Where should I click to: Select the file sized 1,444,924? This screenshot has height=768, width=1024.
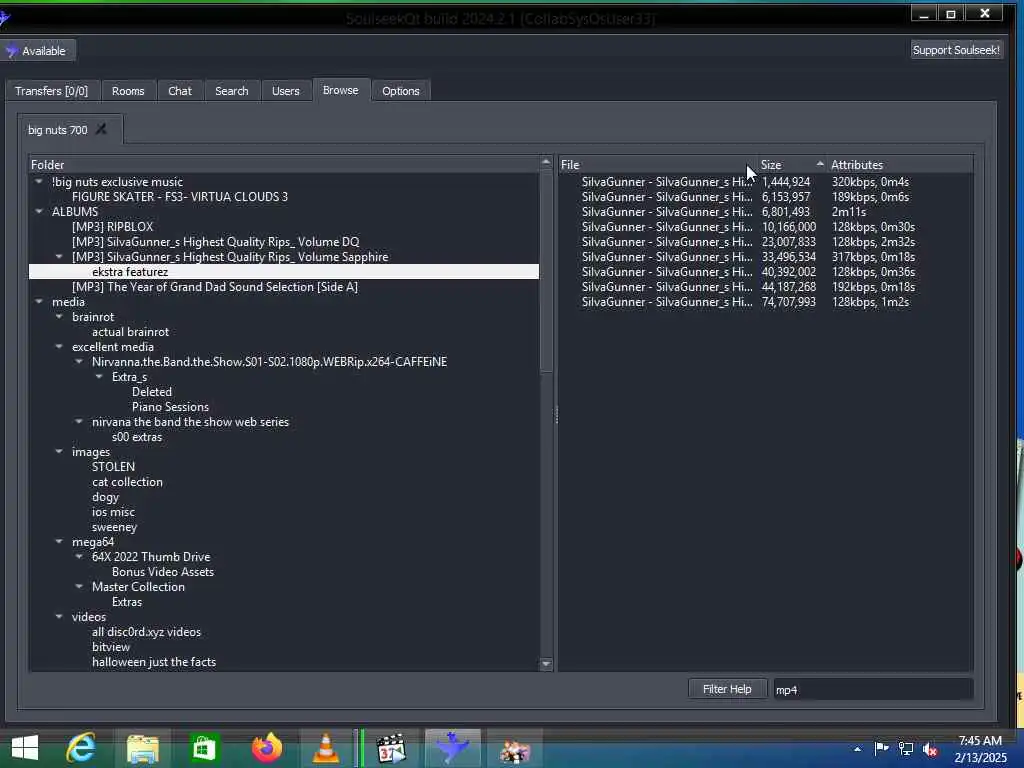tap(765, 182)
